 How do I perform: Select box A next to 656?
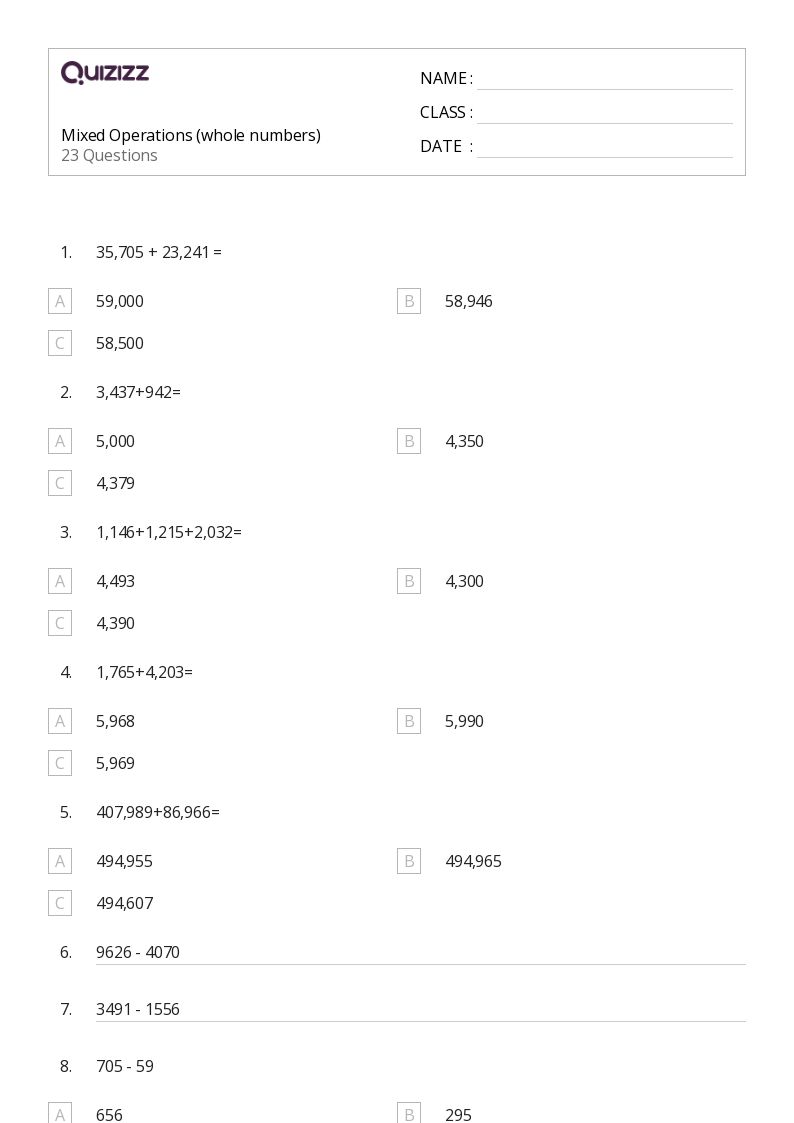[x=60, y=1113]
